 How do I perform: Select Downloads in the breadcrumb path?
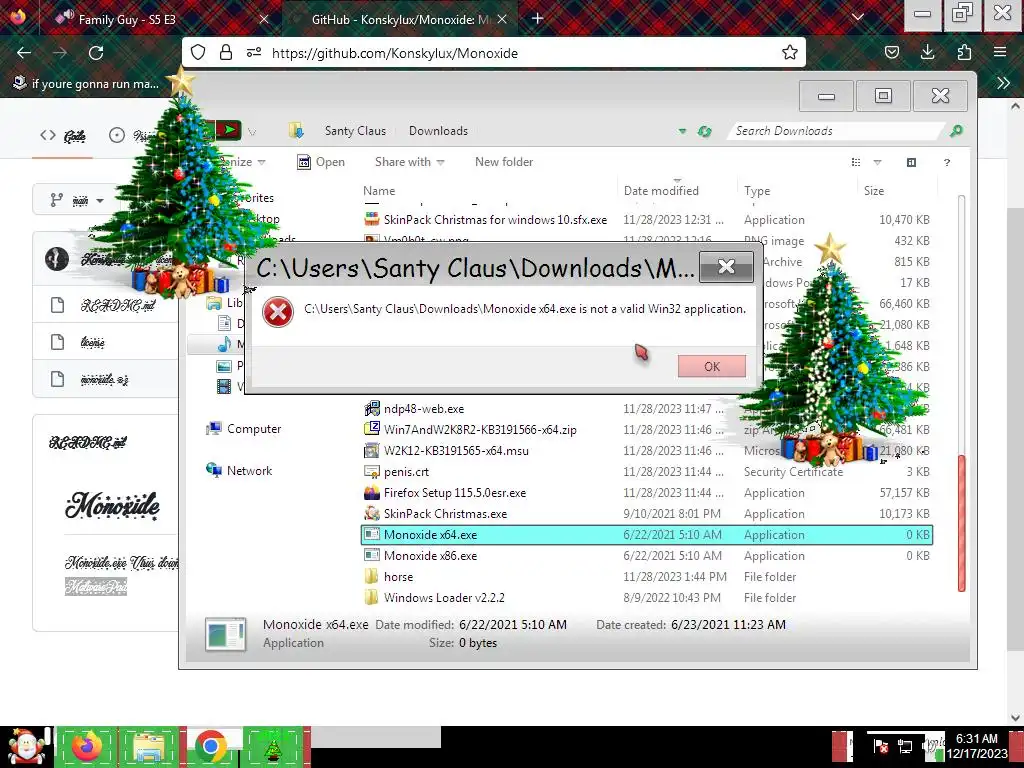[438, 131]
